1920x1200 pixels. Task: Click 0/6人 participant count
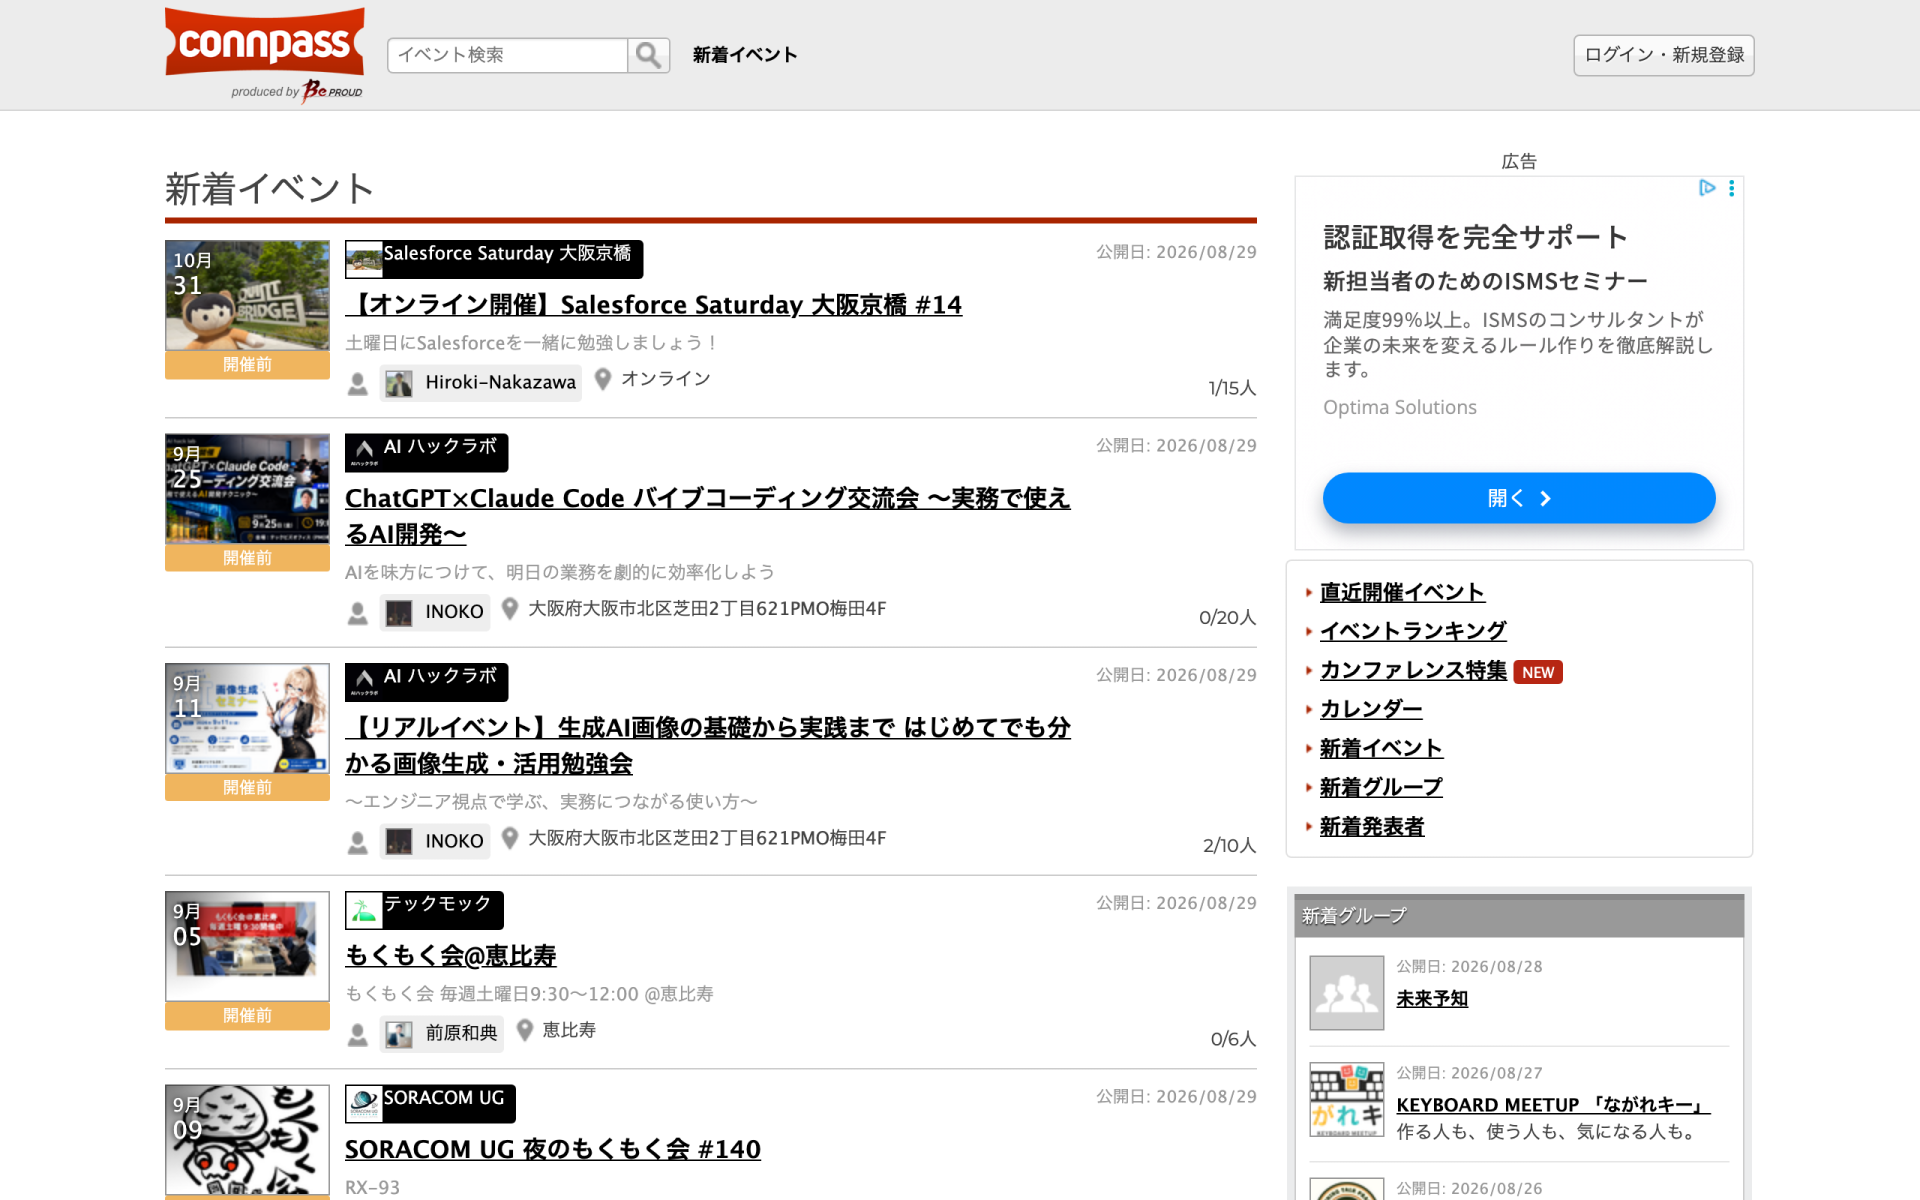[x=1233, y=1039]
